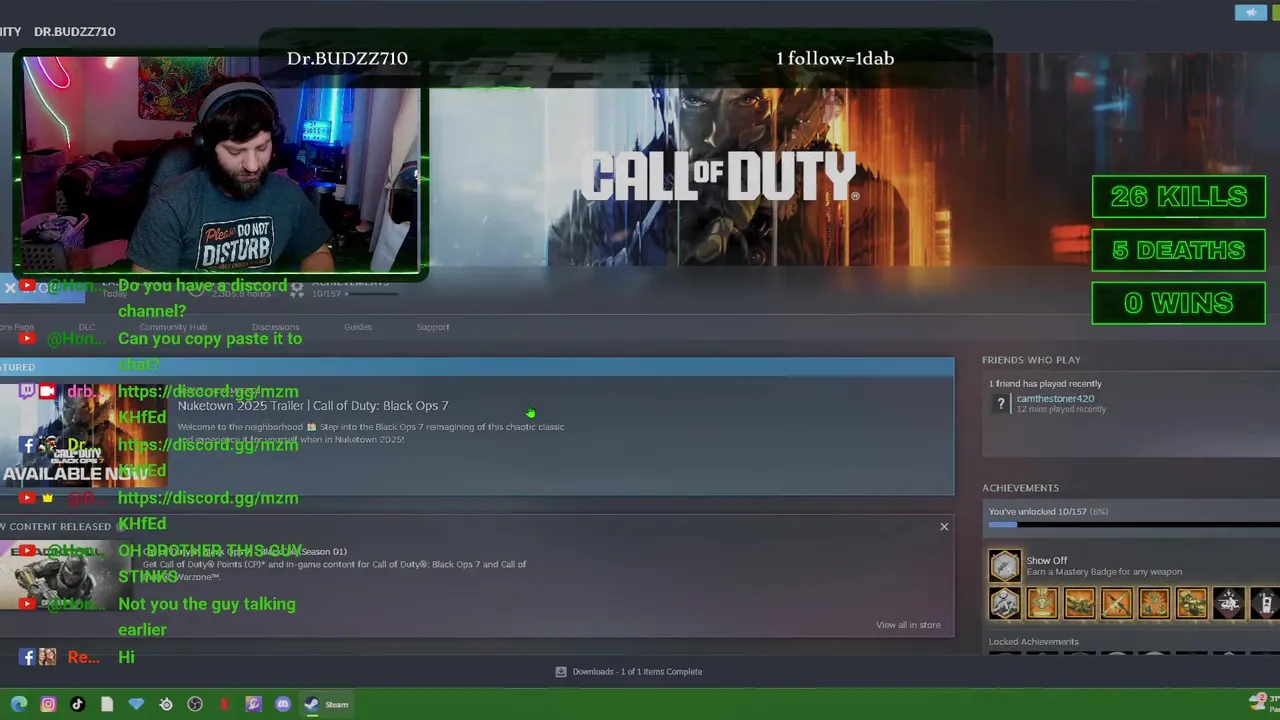Click 'Show Off' achievement title
This screenshot has width=1280, height=720.
tap(1047, 561)
